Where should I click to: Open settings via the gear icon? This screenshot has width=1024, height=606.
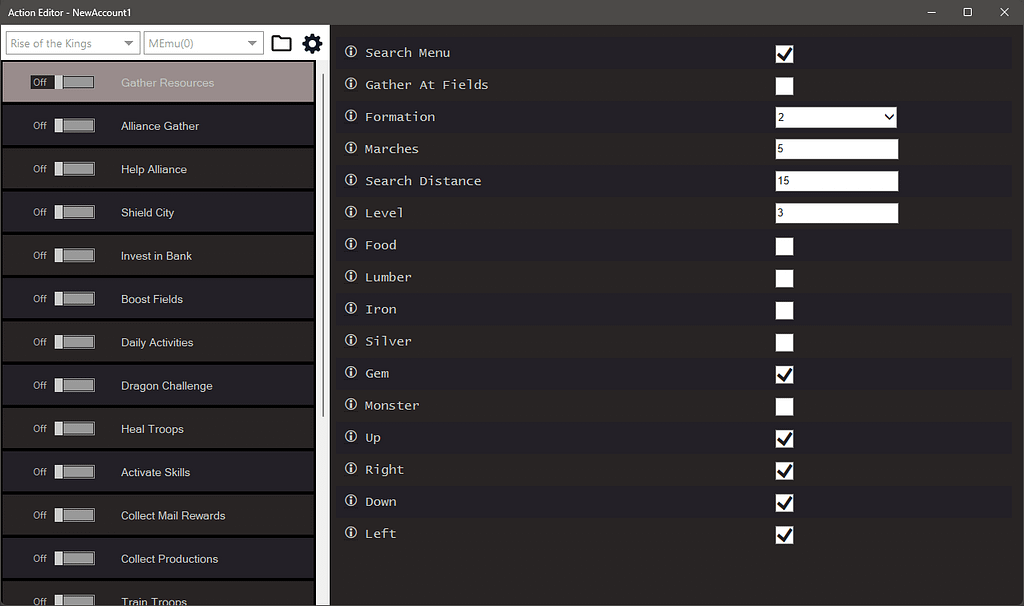312,43
